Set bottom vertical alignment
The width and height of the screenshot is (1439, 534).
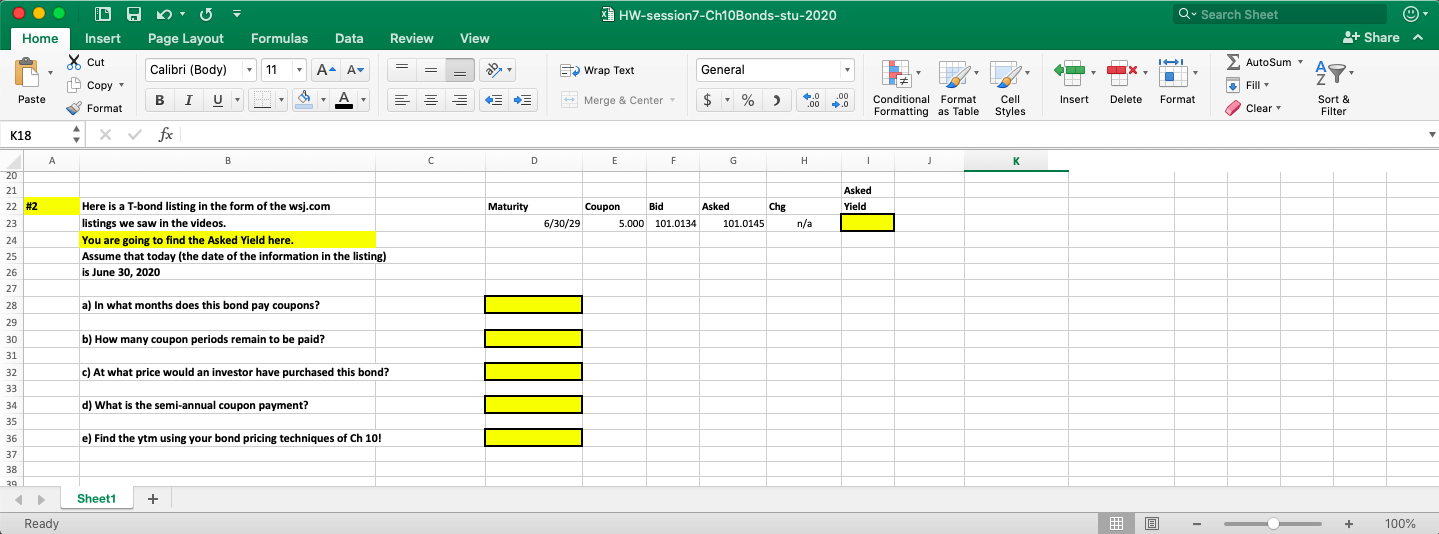pos(460,70)
